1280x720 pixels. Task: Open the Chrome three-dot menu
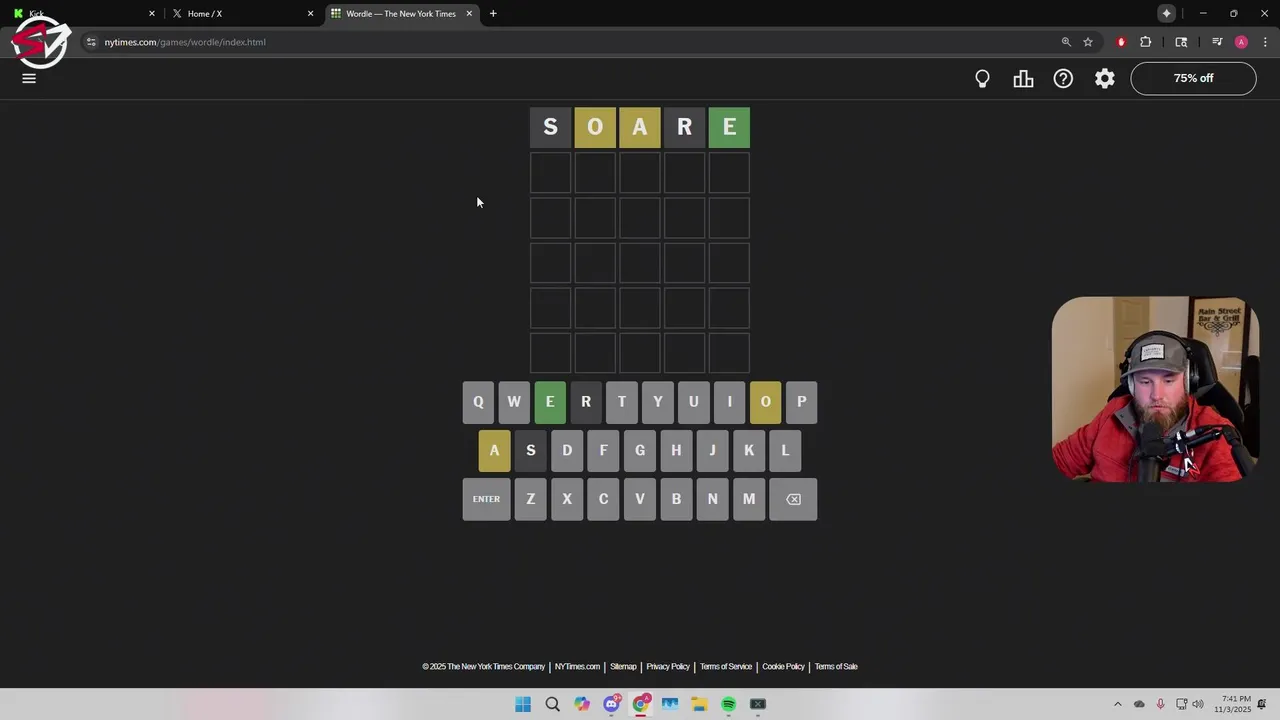pos(1265,42)
